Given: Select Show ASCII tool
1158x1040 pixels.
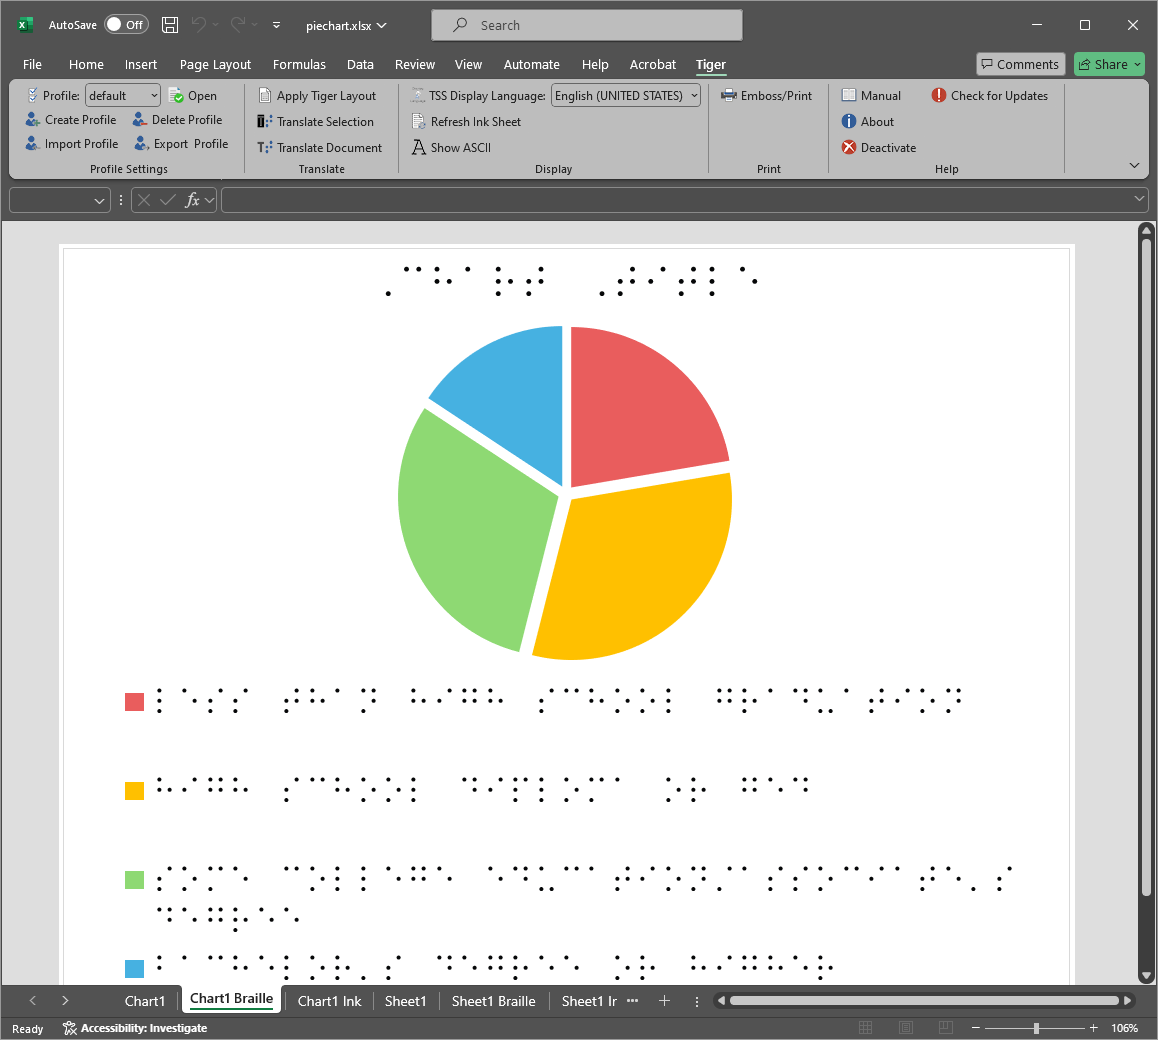Looking at the screenshot, I should pos(420,148).
